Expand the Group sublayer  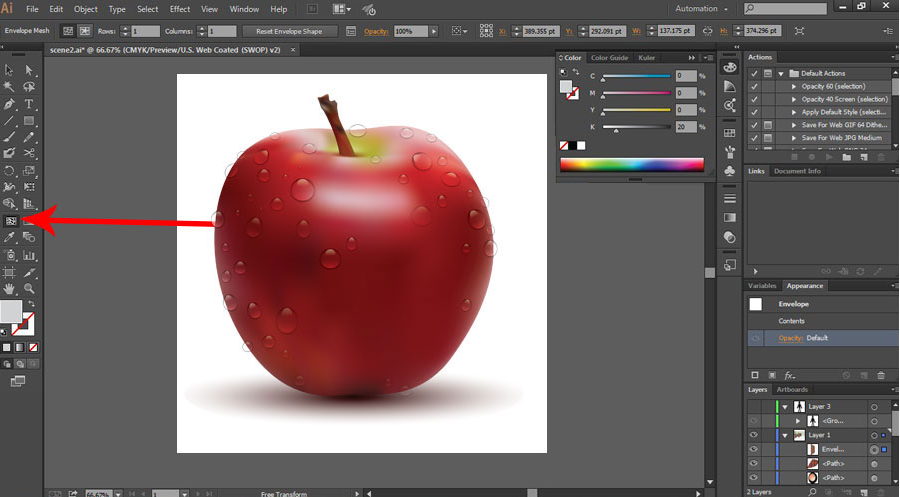(x=798, y=421)
